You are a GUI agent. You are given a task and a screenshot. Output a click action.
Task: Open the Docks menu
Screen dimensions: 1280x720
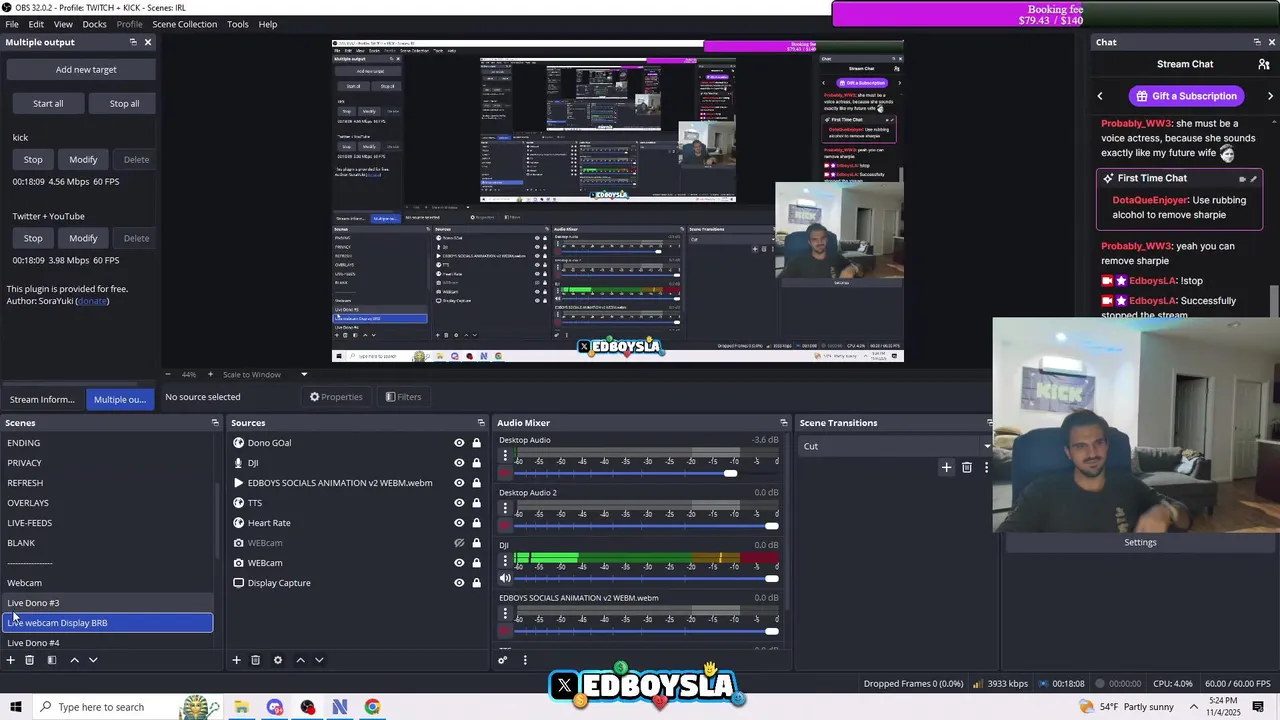(x=94, y=24)
